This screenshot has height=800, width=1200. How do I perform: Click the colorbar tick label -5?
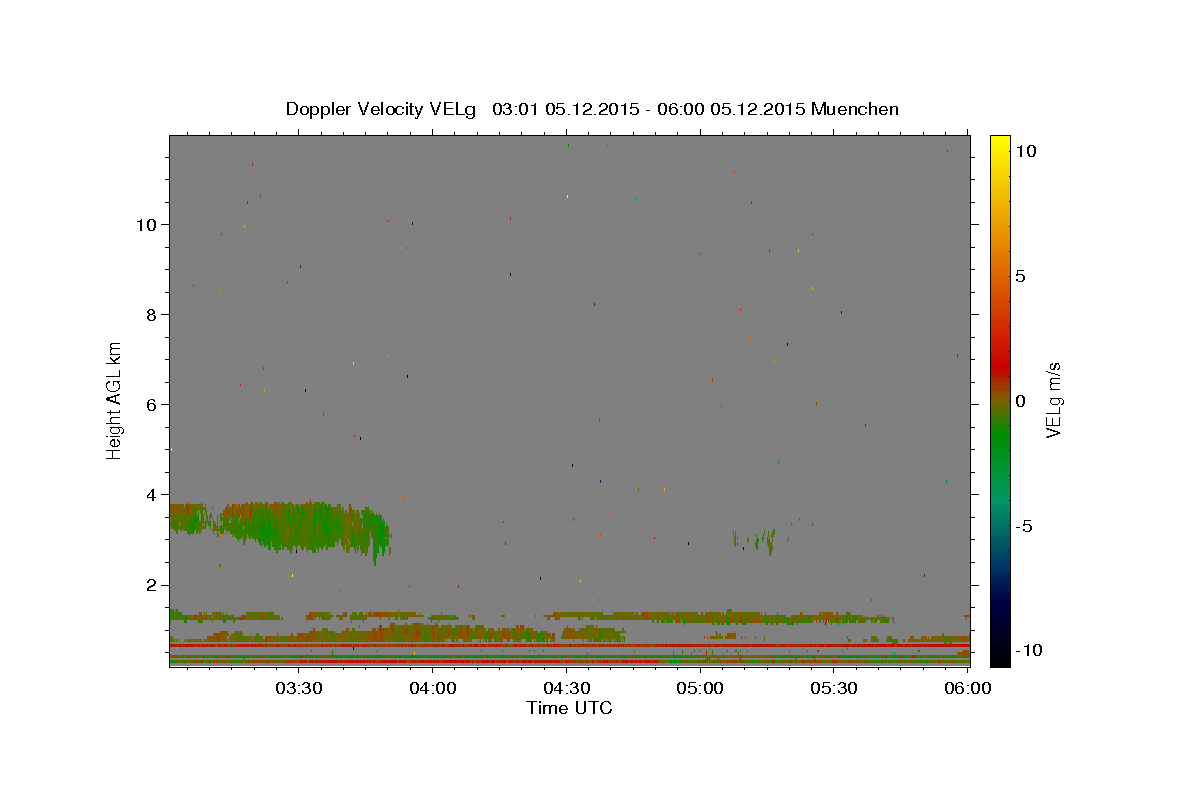tap(1022, 526)
